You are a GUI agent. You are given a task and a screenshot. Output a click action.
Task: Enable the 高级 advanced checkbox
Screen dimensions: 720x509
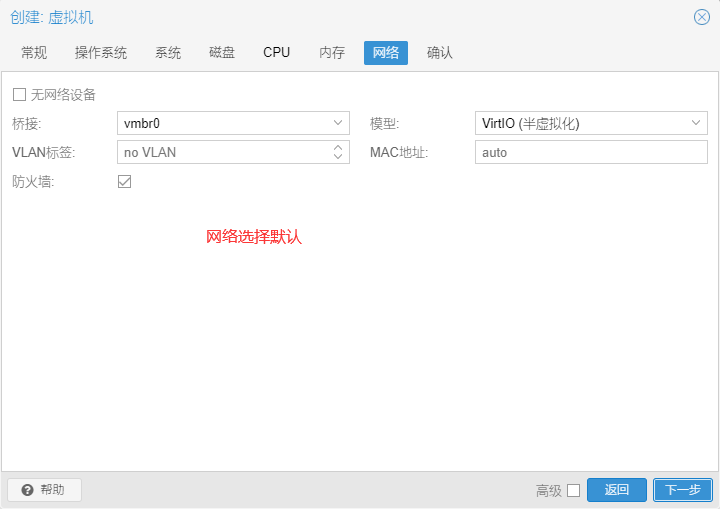573,490
